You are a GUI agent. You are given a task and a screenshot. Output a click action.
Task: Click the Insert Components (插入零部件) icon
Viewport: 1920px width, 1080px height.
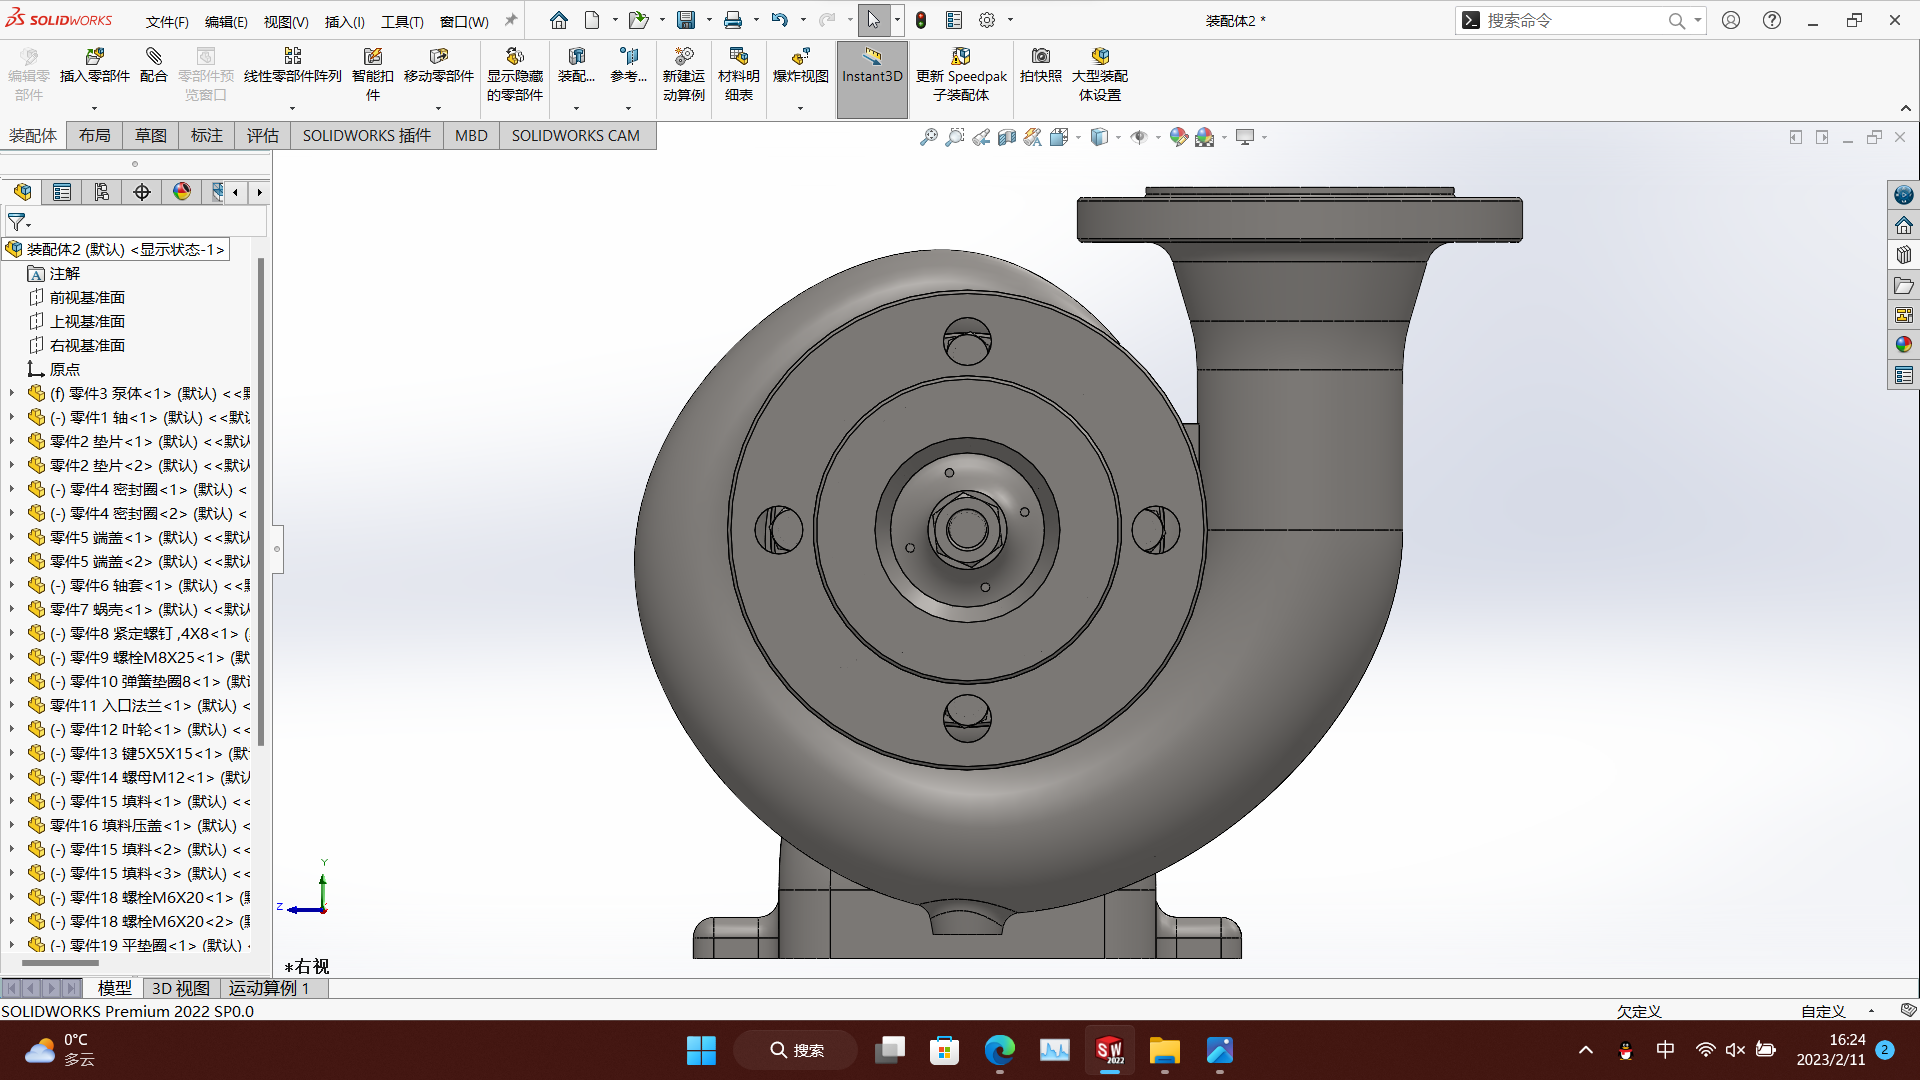[95, 57]
